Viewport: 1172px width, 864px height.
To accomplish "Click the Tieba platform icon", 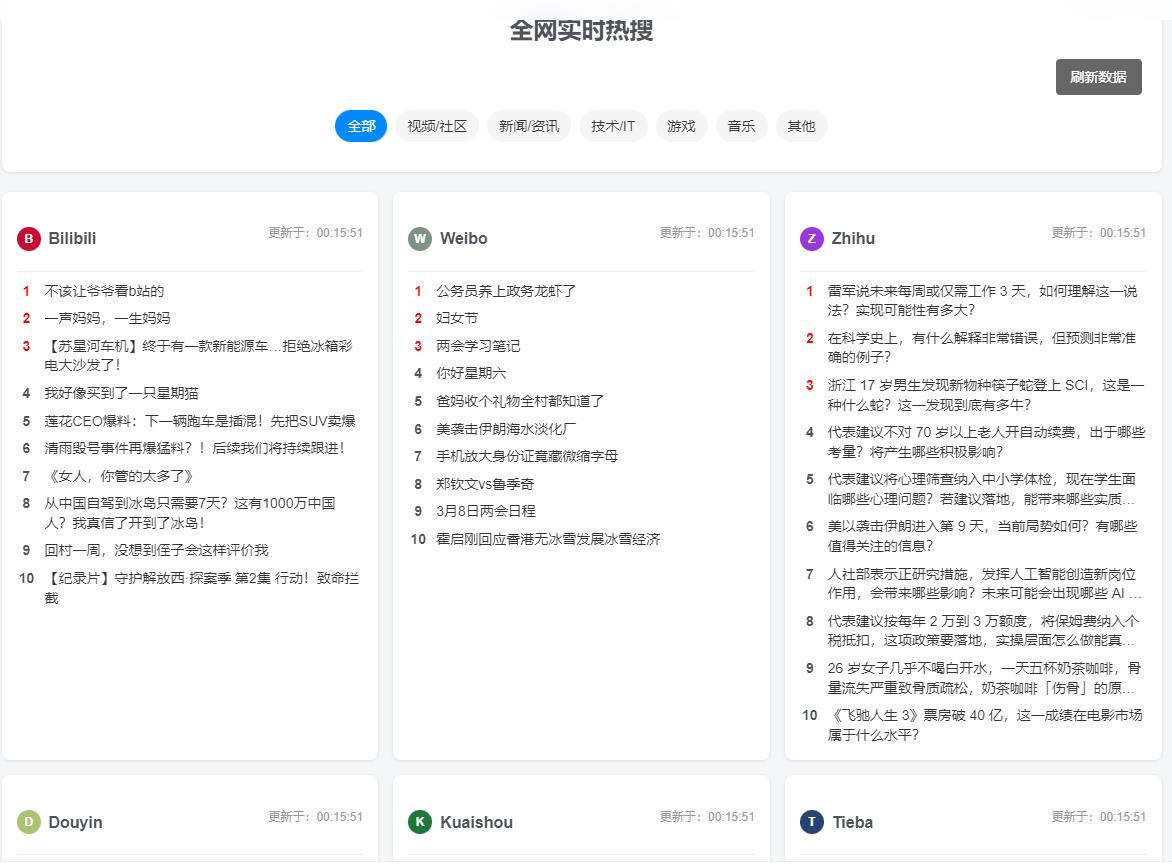I will click(x=810, y=822).
